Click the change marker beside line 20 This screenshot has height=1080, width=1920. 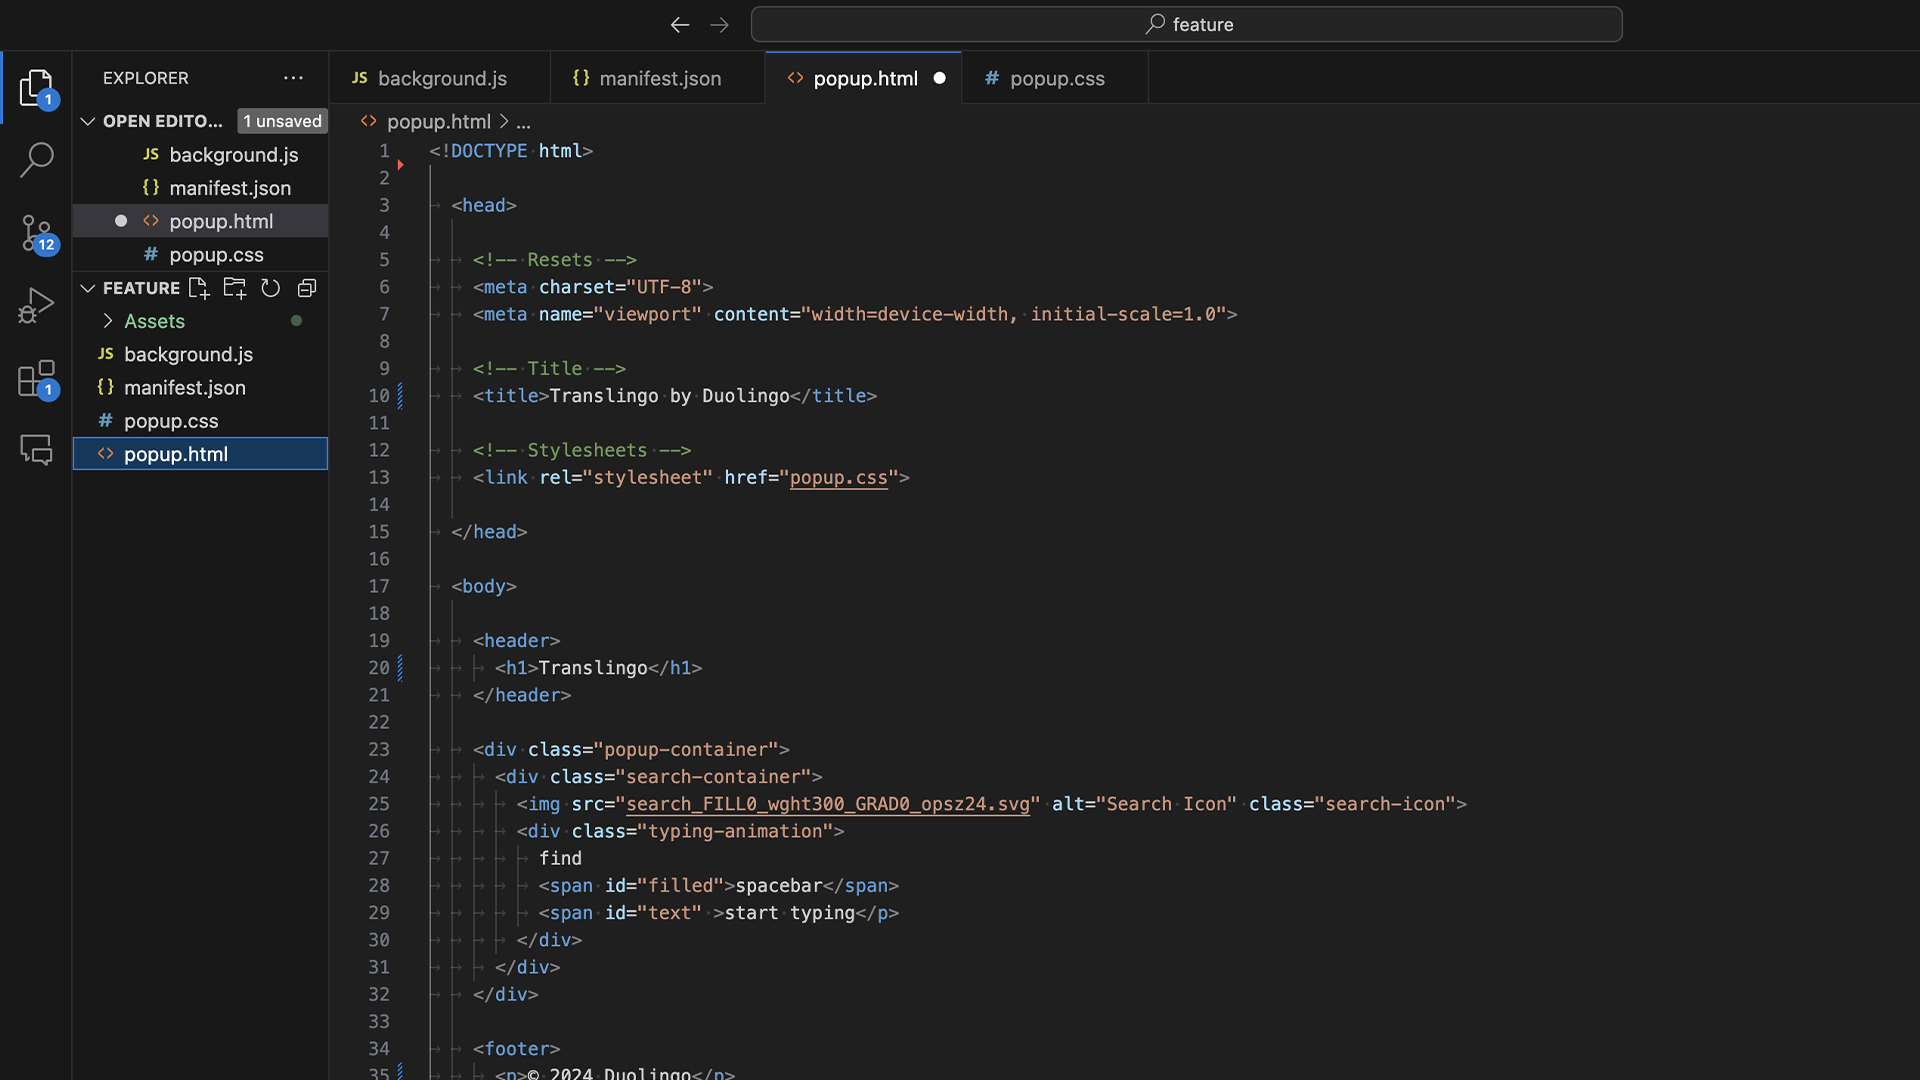[x=400, y=668]
